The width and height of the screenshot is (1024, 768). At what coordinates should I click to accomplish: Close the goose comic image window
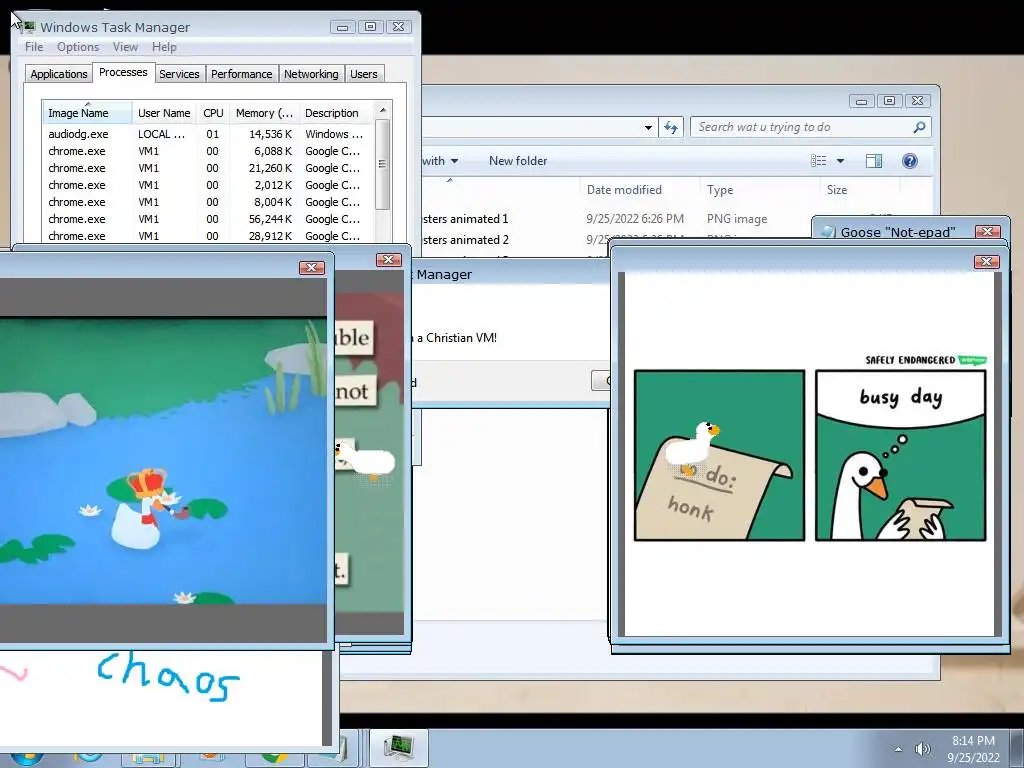pos(986,262)
